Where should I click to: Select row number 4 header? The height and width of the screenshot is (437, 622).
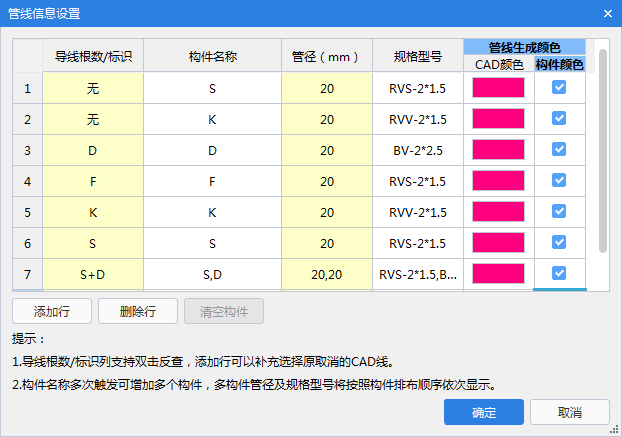pyautogui.click(x=27, y=181)
